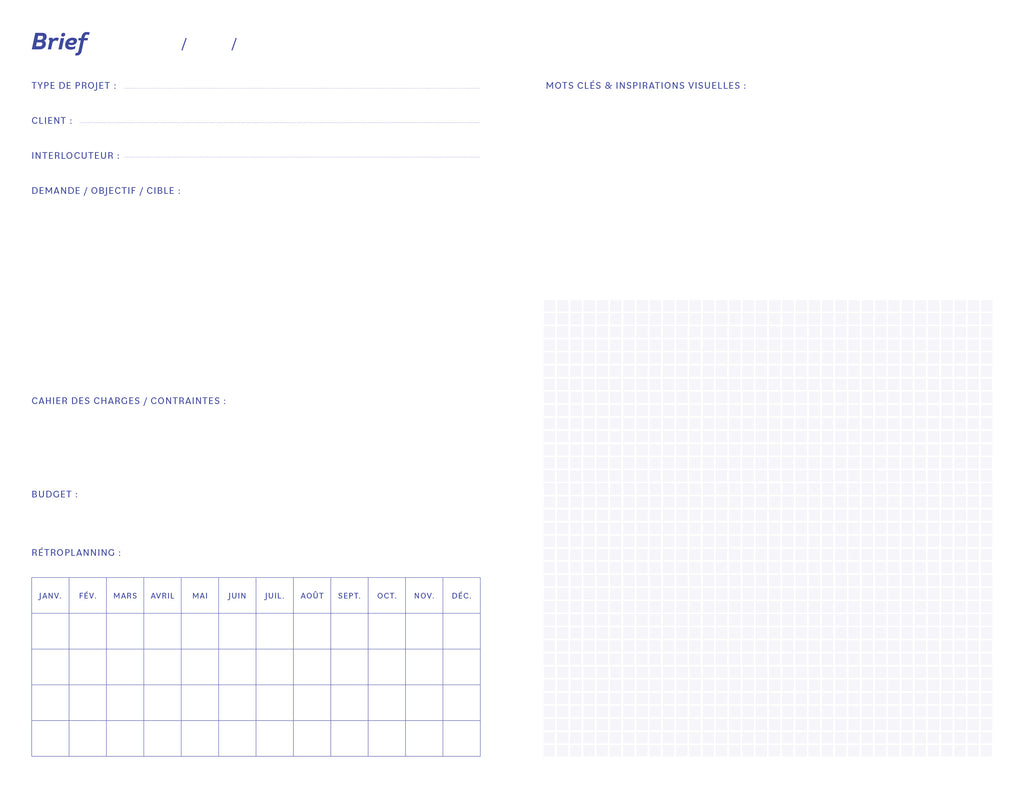Screen dimensions: 1024x788
Task: Click the first slash in the date field
Action: pyautogui.click(x=184, y=44)
